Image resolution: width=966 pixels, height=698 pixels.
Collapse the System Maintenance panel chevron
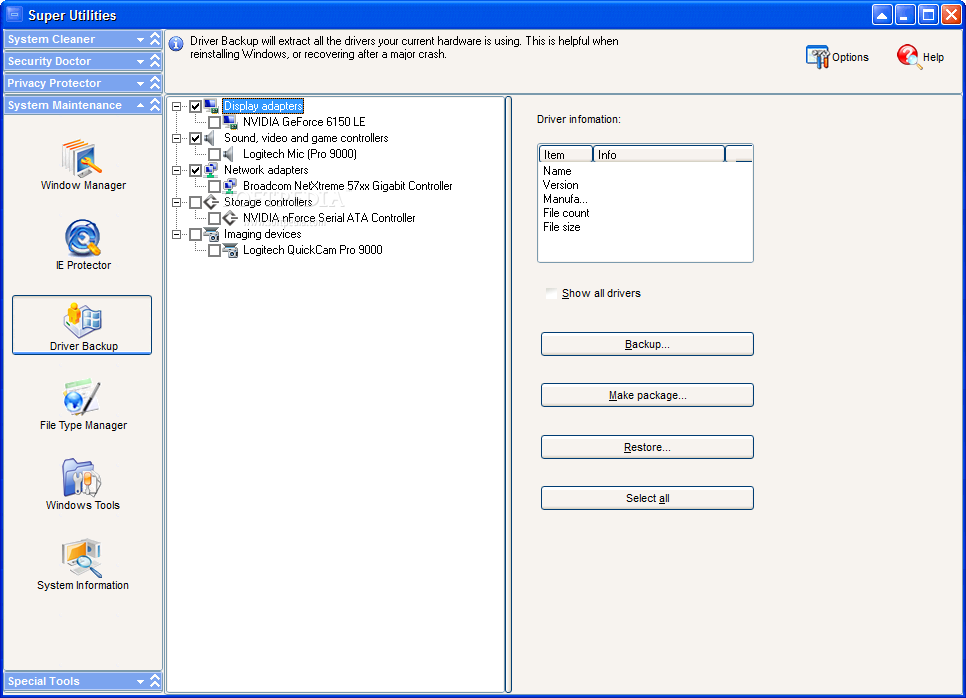[x=155, y=105]
